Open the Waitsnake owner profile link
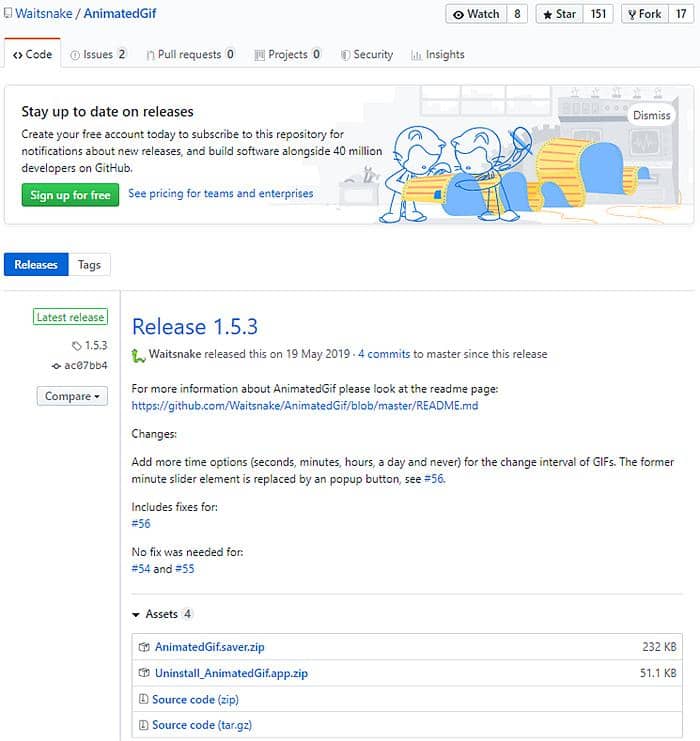This screenshot has width=700, height=741. (x=43, y=14)
